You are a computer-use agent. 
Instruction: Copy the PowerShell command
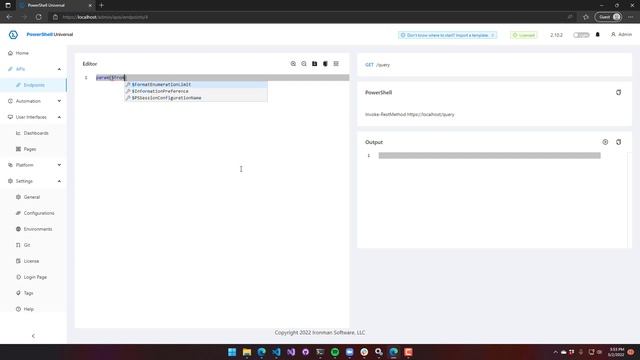pyautogui.click(x=618, y=93)
